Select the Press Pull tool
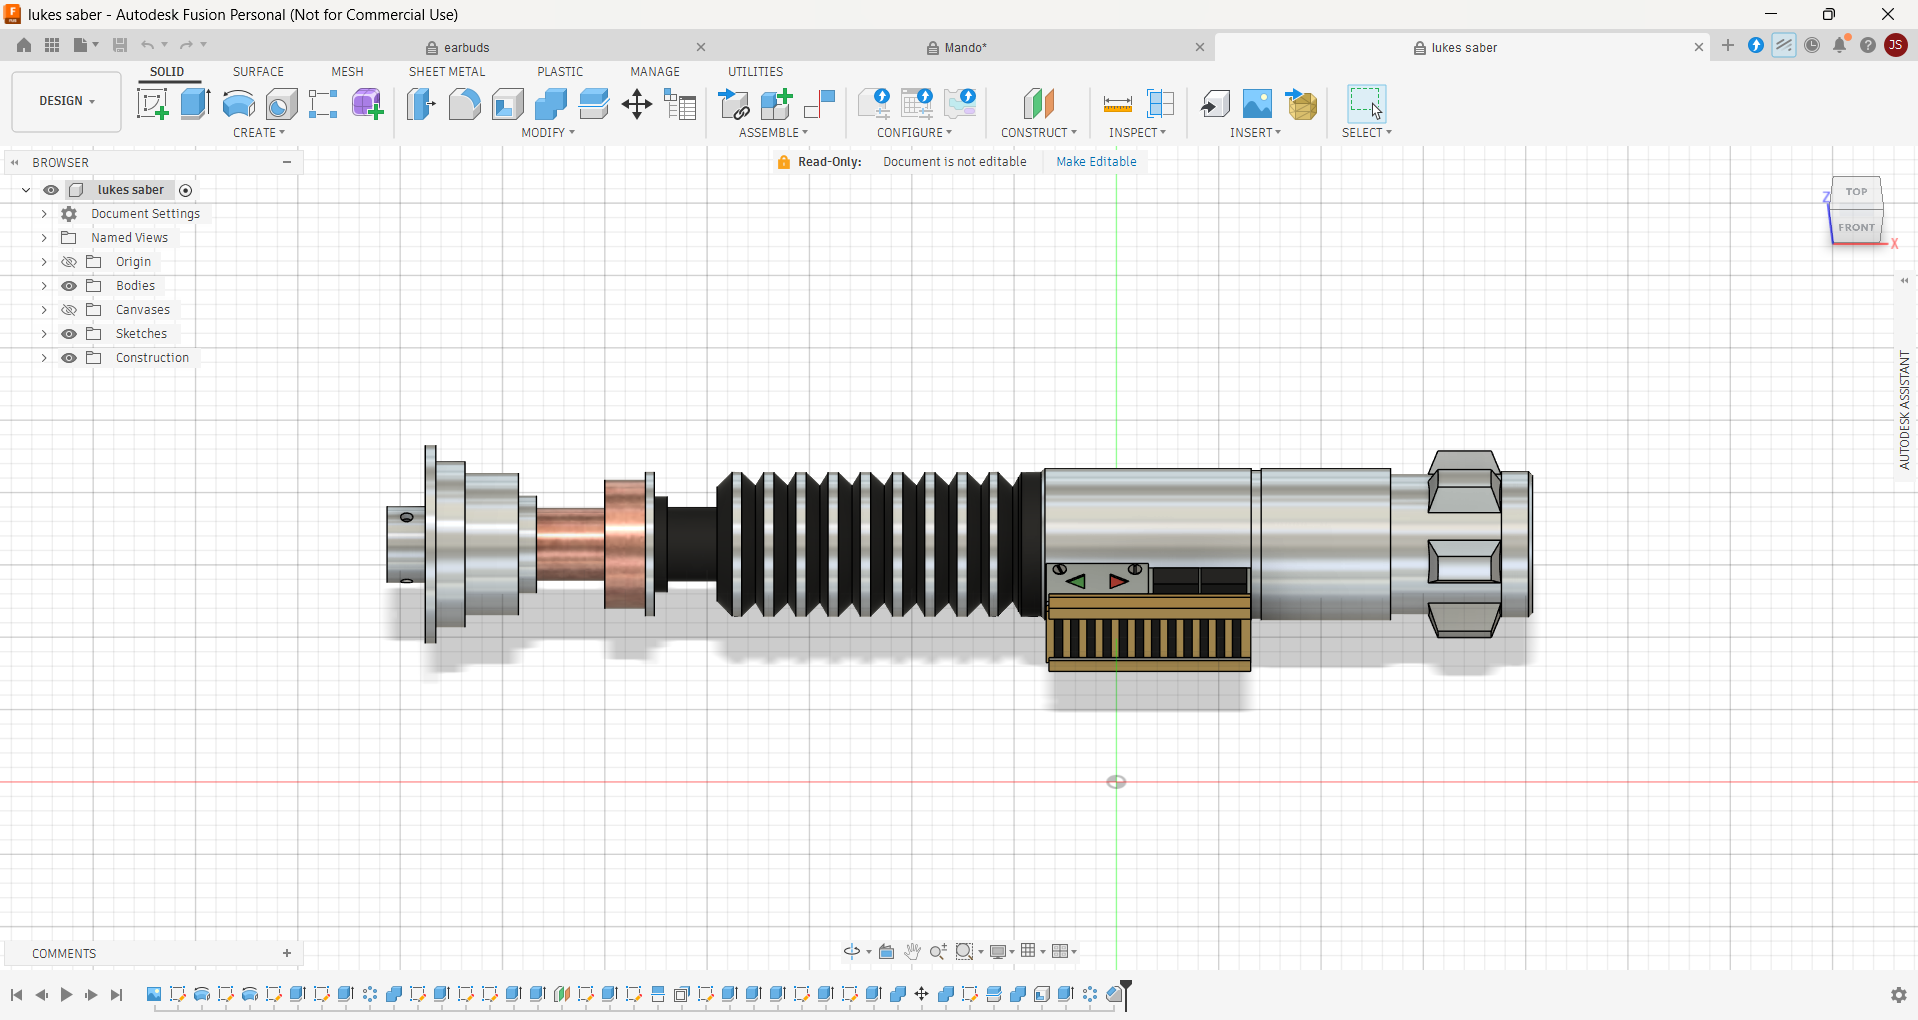Viewport: 1918px width, 1020px height. pos(422,104)
